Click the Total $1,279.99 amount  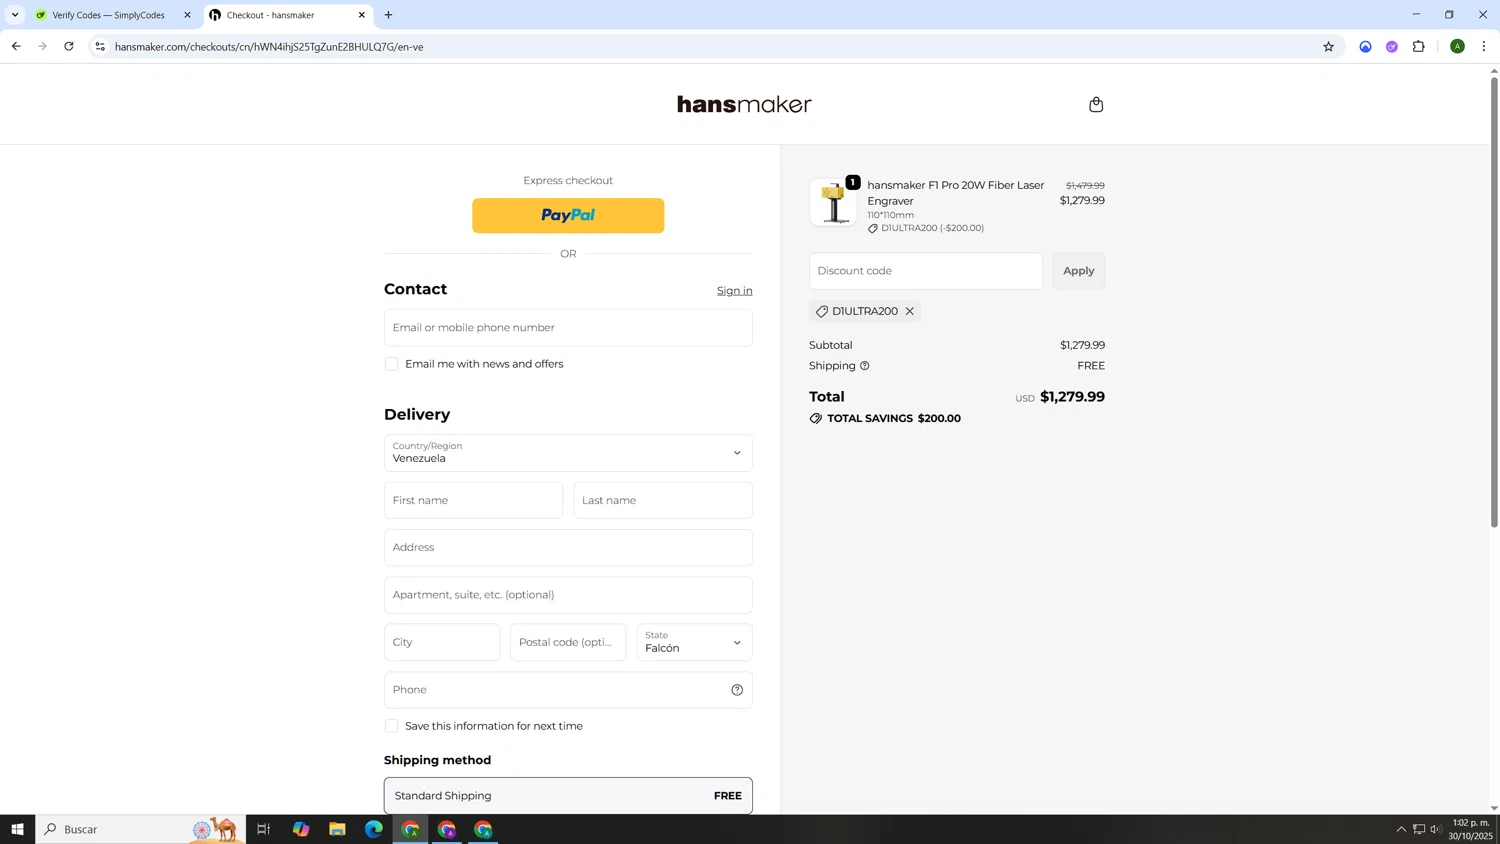tap(1072, 397)
